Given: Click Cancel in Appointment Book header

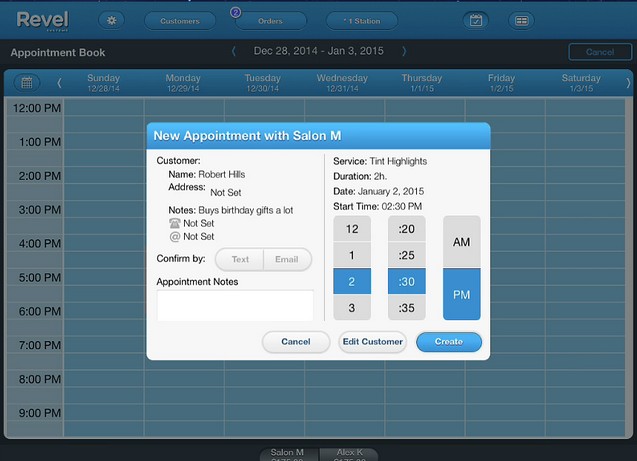Looking at the screenshot, I should (x=600, y=52).
